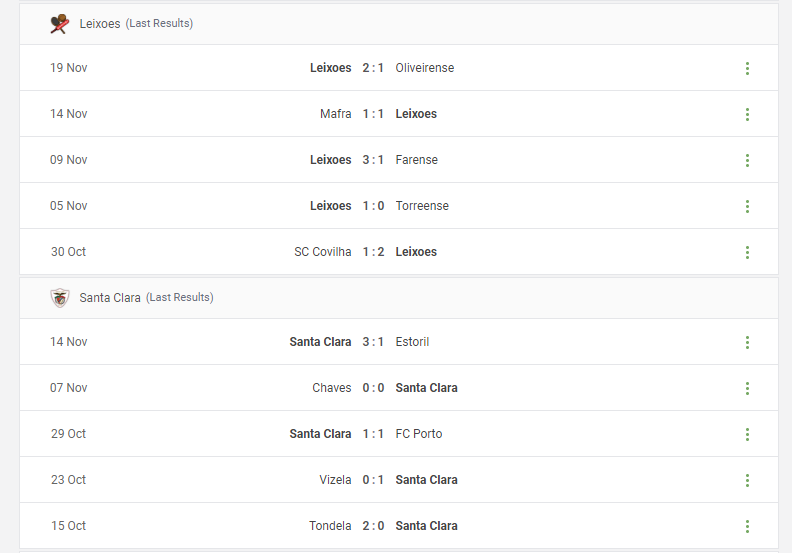Open three-dot menu for Mafra vs Leixoes
The image size is (792, 553).
tap(747, 114)
